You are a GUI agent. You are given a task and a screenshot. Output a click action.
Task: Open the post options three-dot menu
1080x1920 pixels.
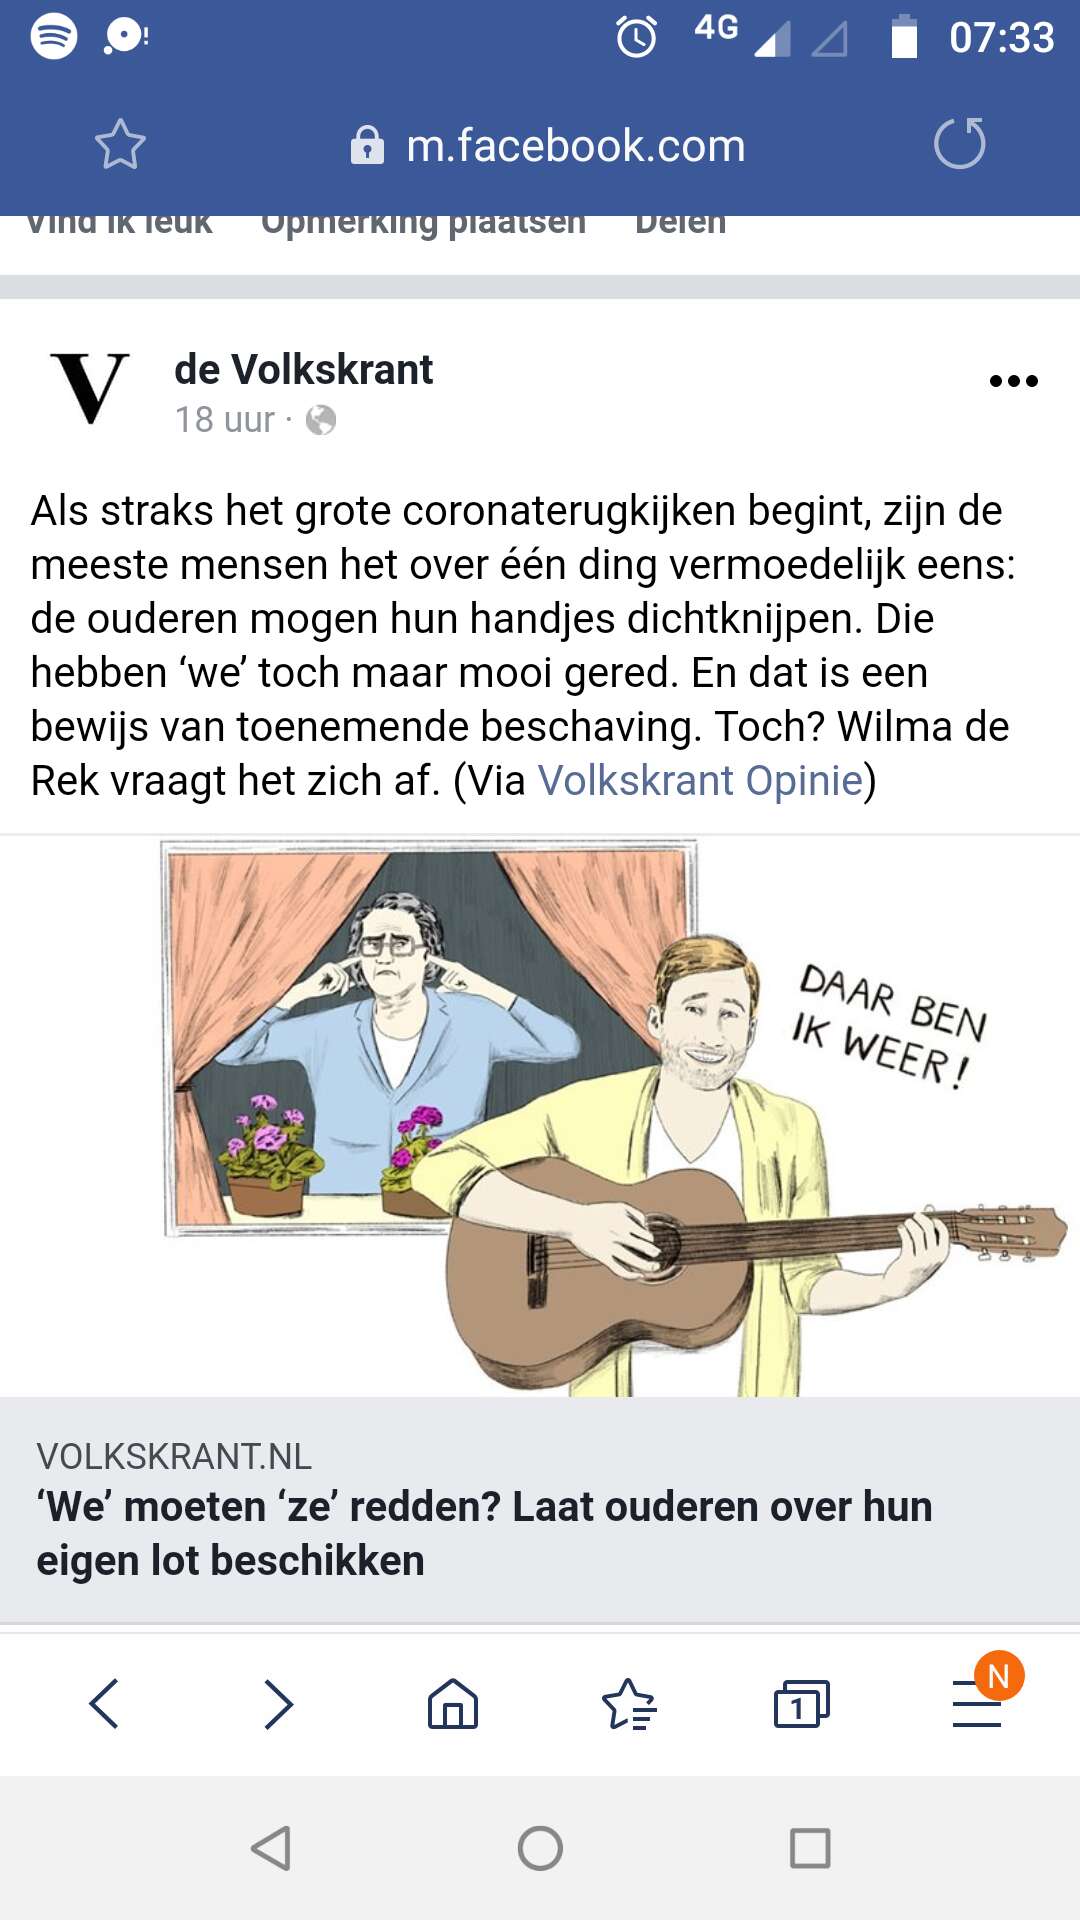(x=1013, y=381)
